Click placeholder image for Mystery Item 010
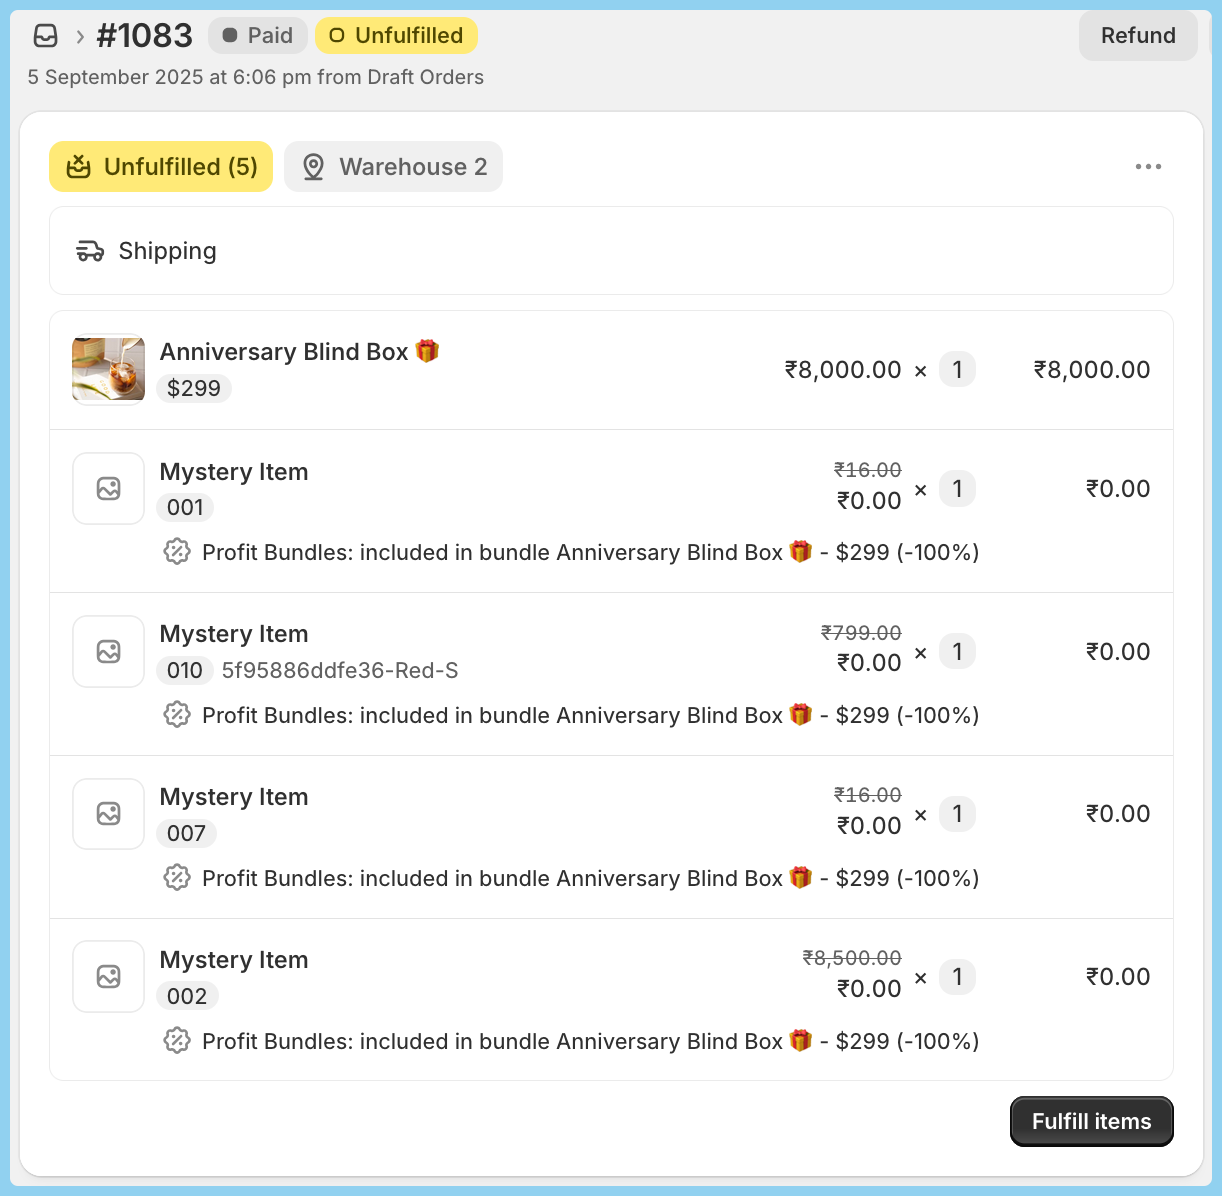This screenshot has height=1196, width=1222. 109,651
